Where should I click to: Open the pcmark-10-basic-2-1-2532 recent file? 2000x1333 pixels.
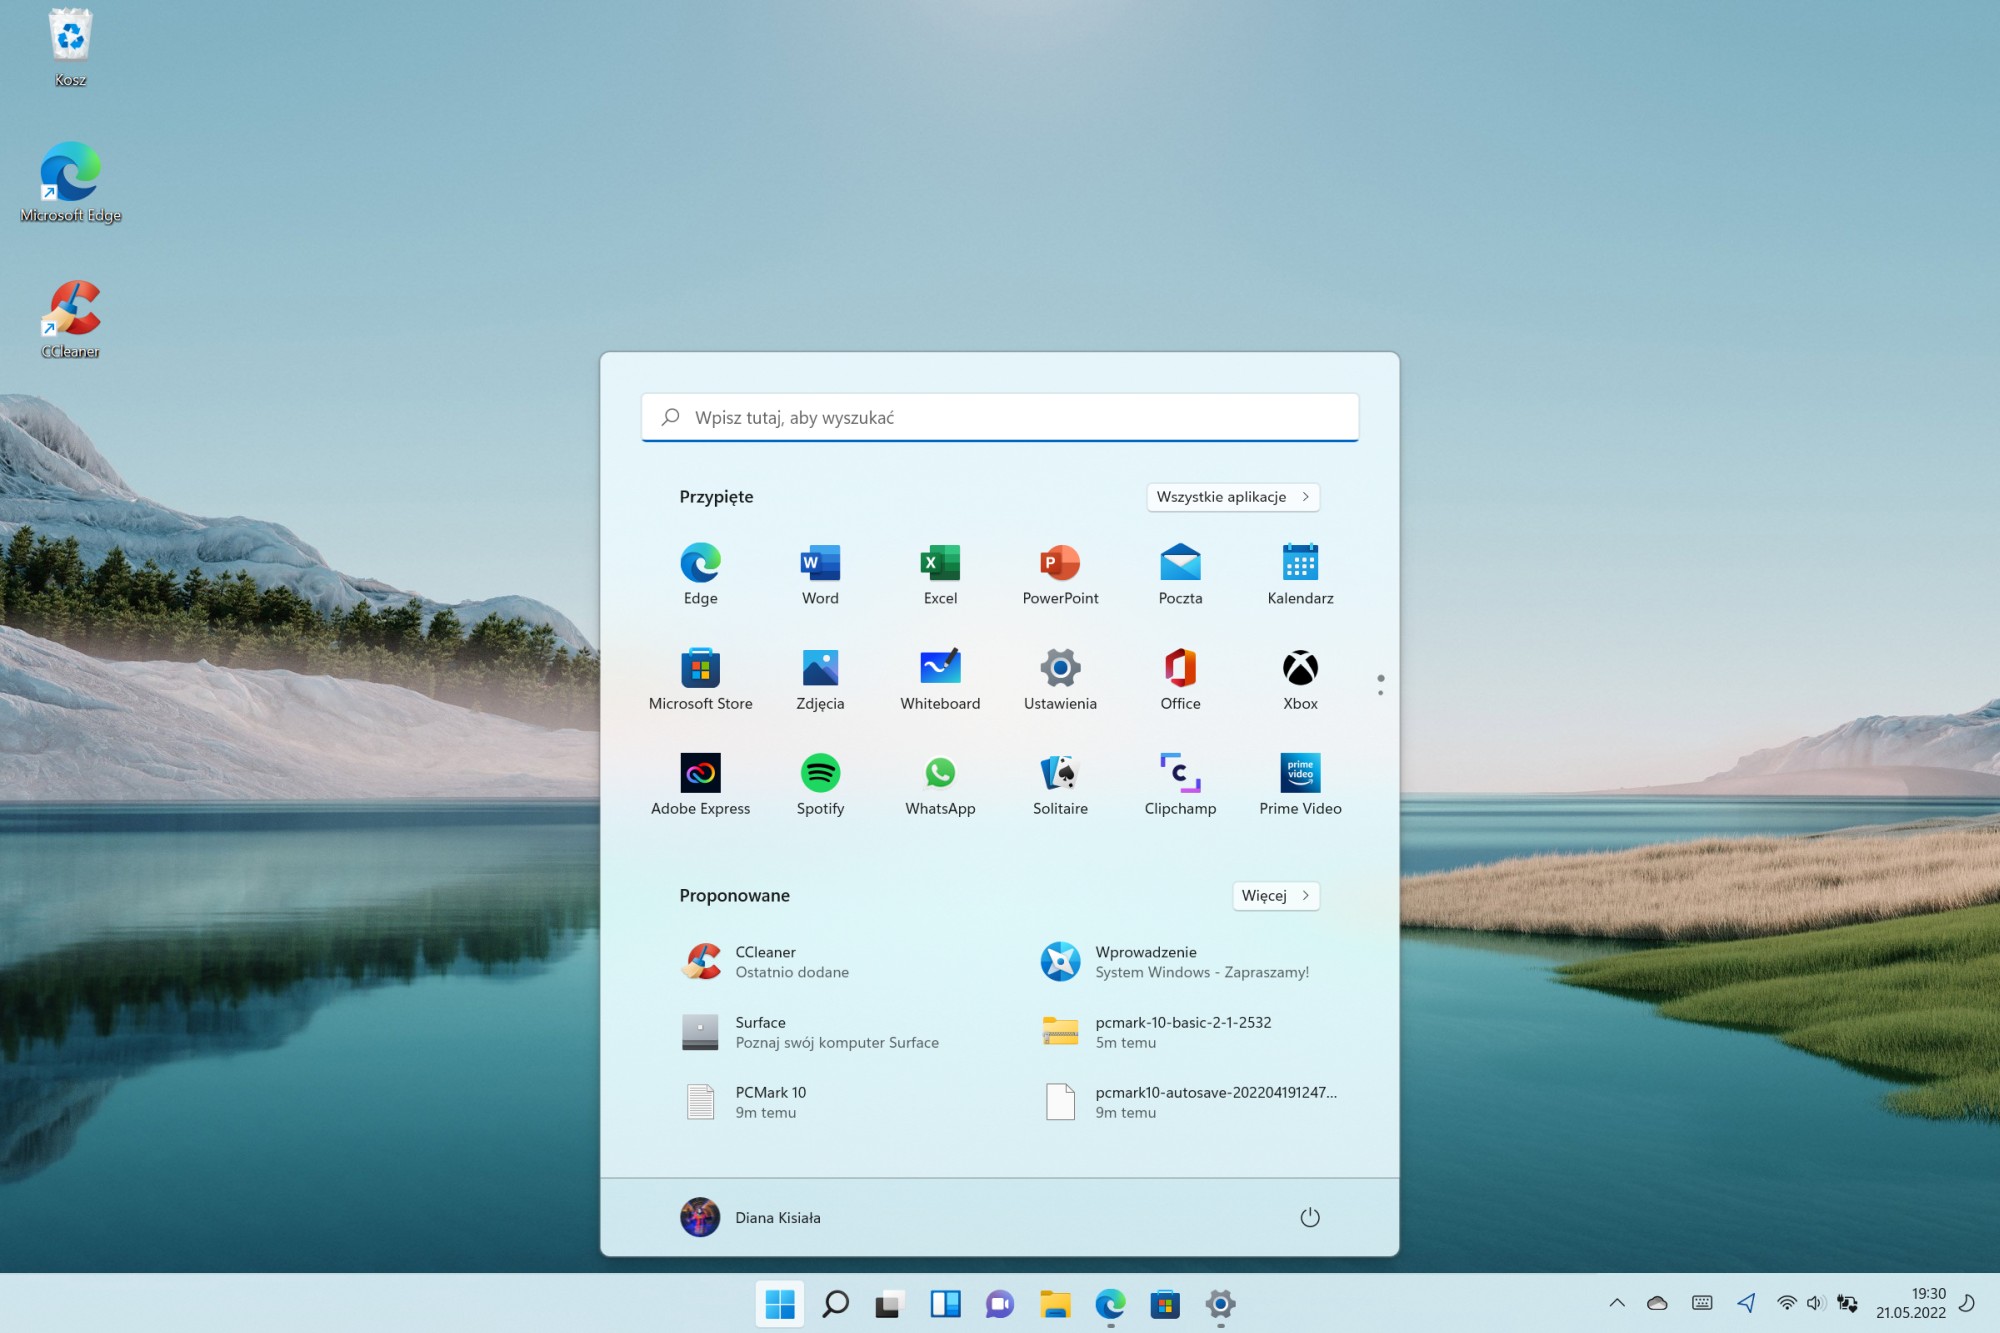(1183, 1032)
